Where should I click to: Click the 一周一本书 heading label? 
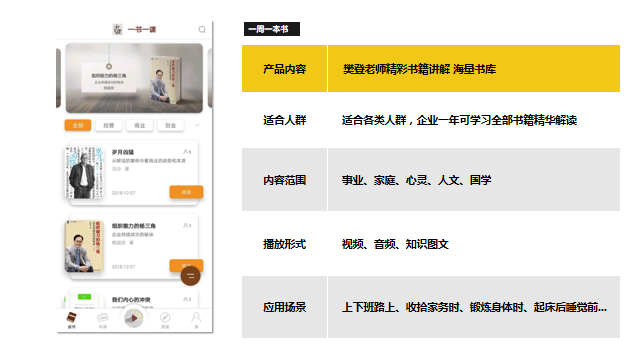point(272,29)
